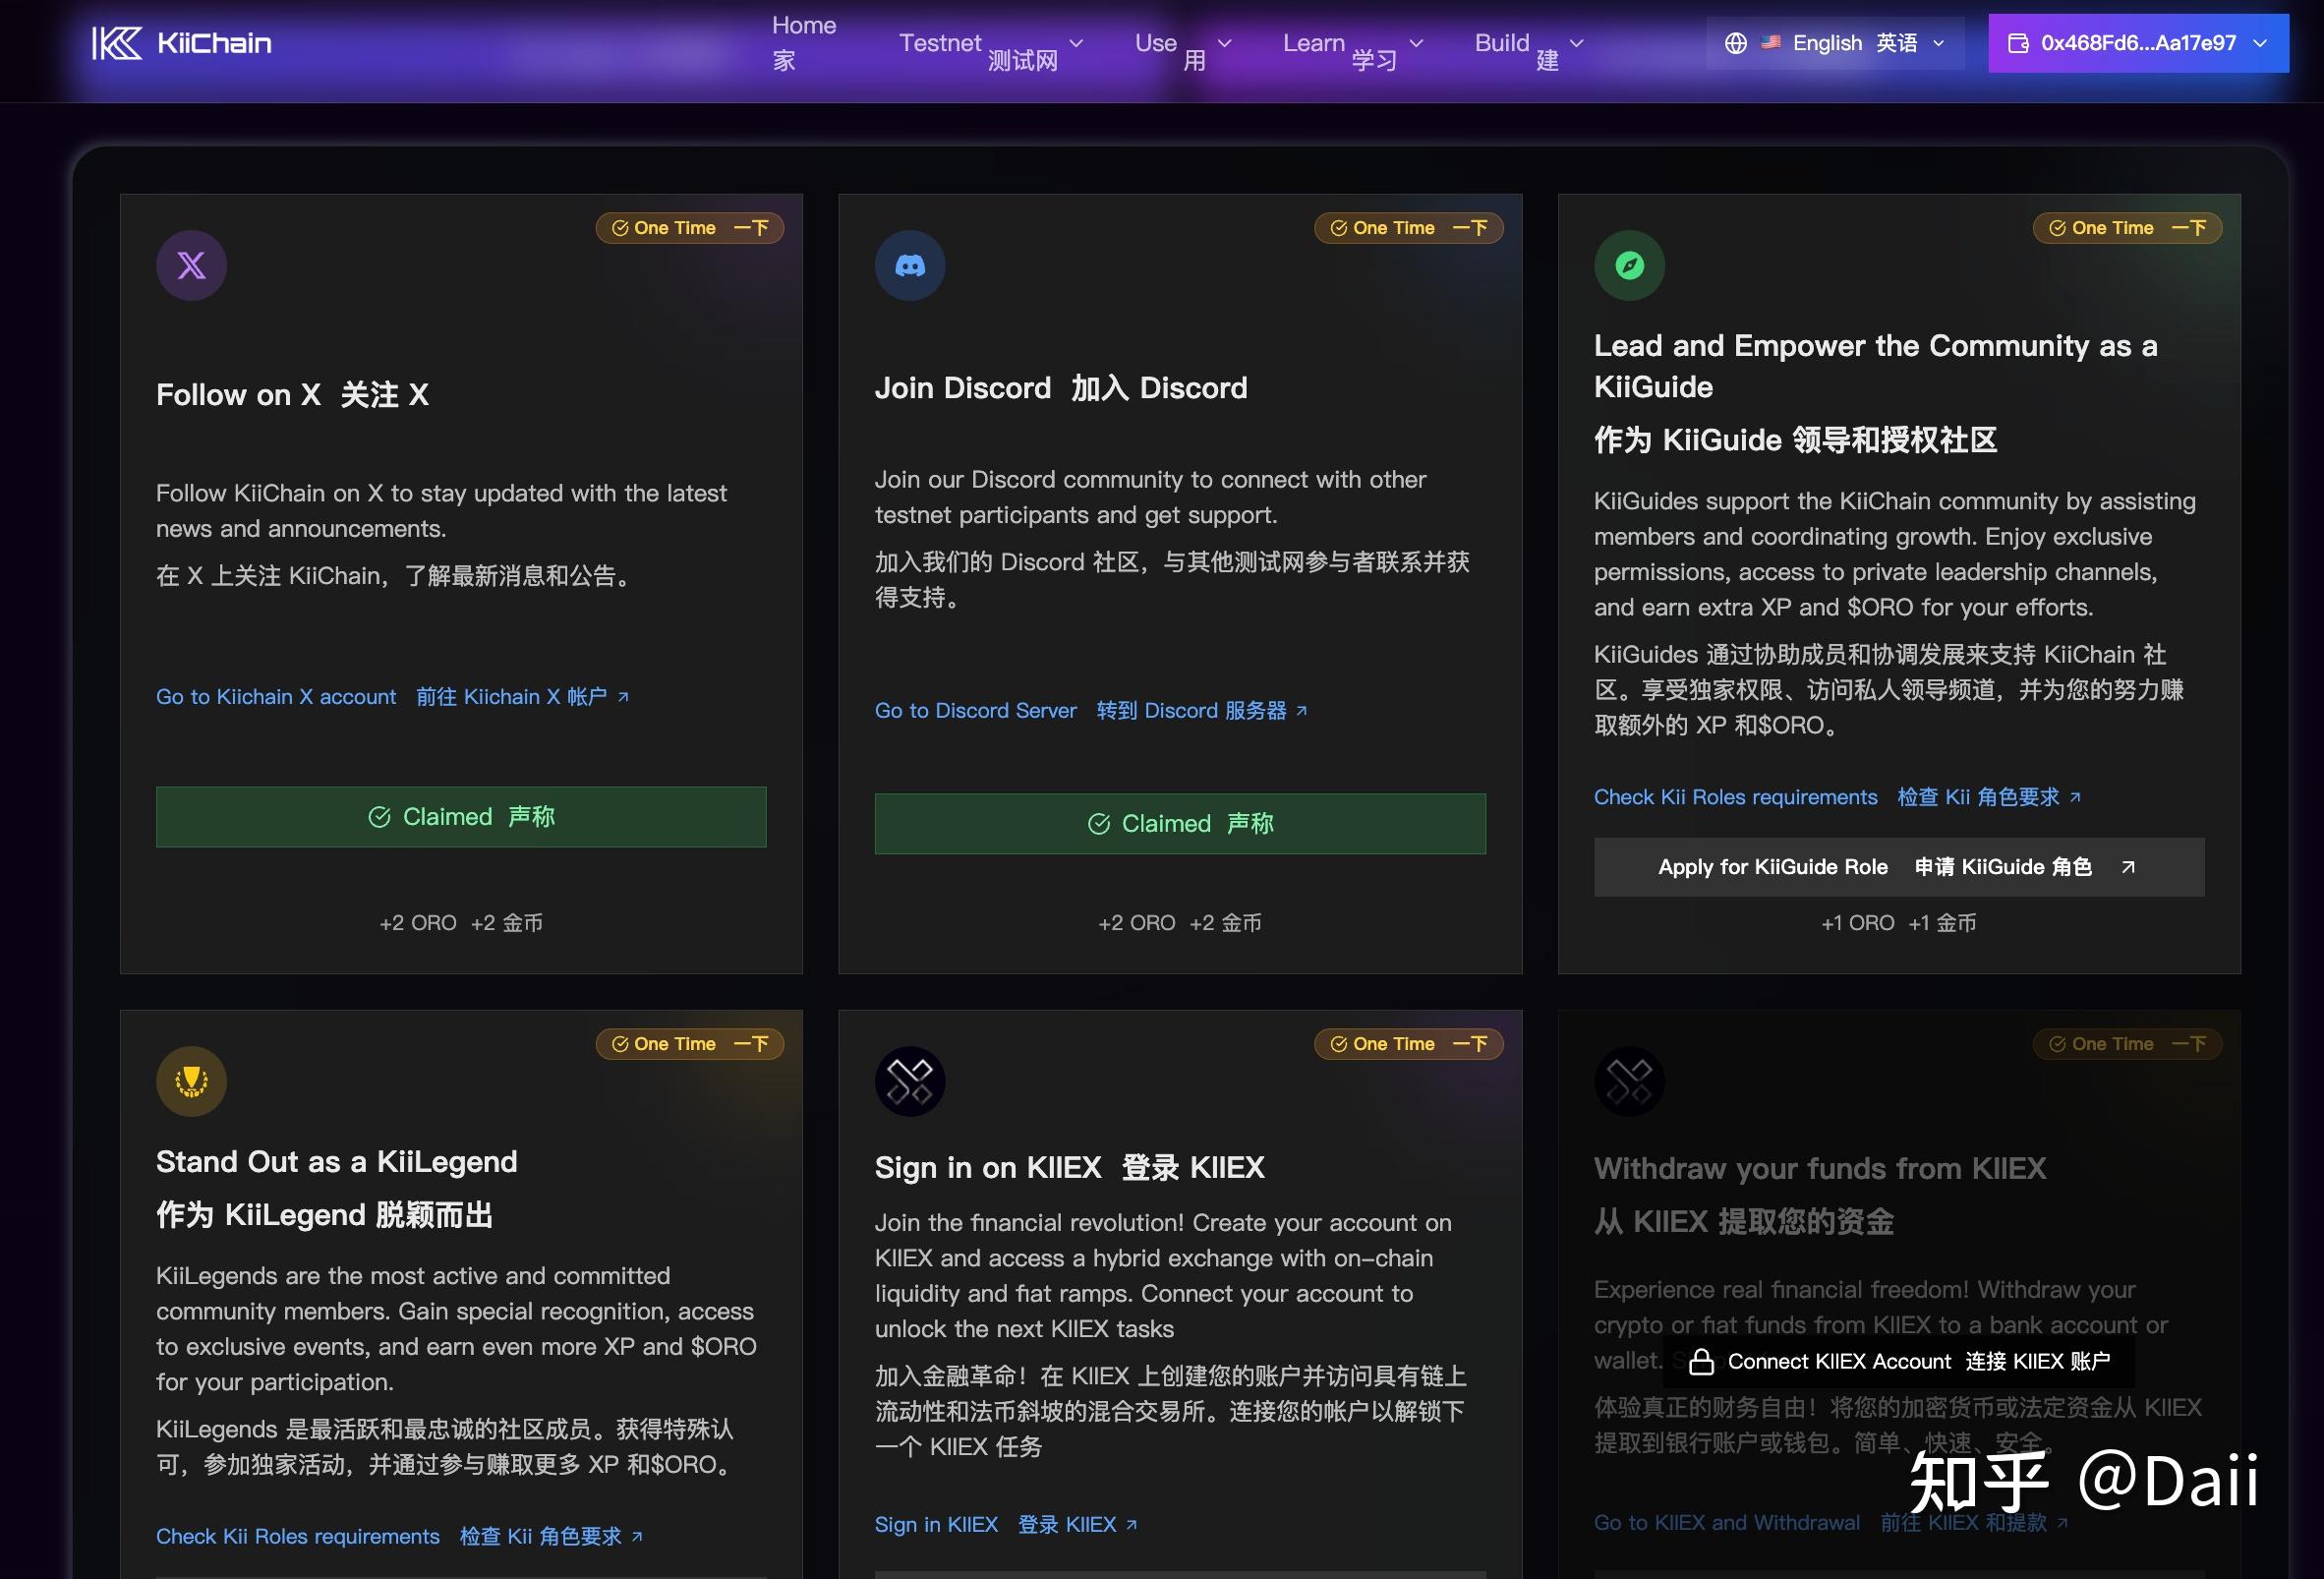Click Connect KIIEX Account lock overlay
This screenshot has width=2324, height=1579.
(1899, 1361)
